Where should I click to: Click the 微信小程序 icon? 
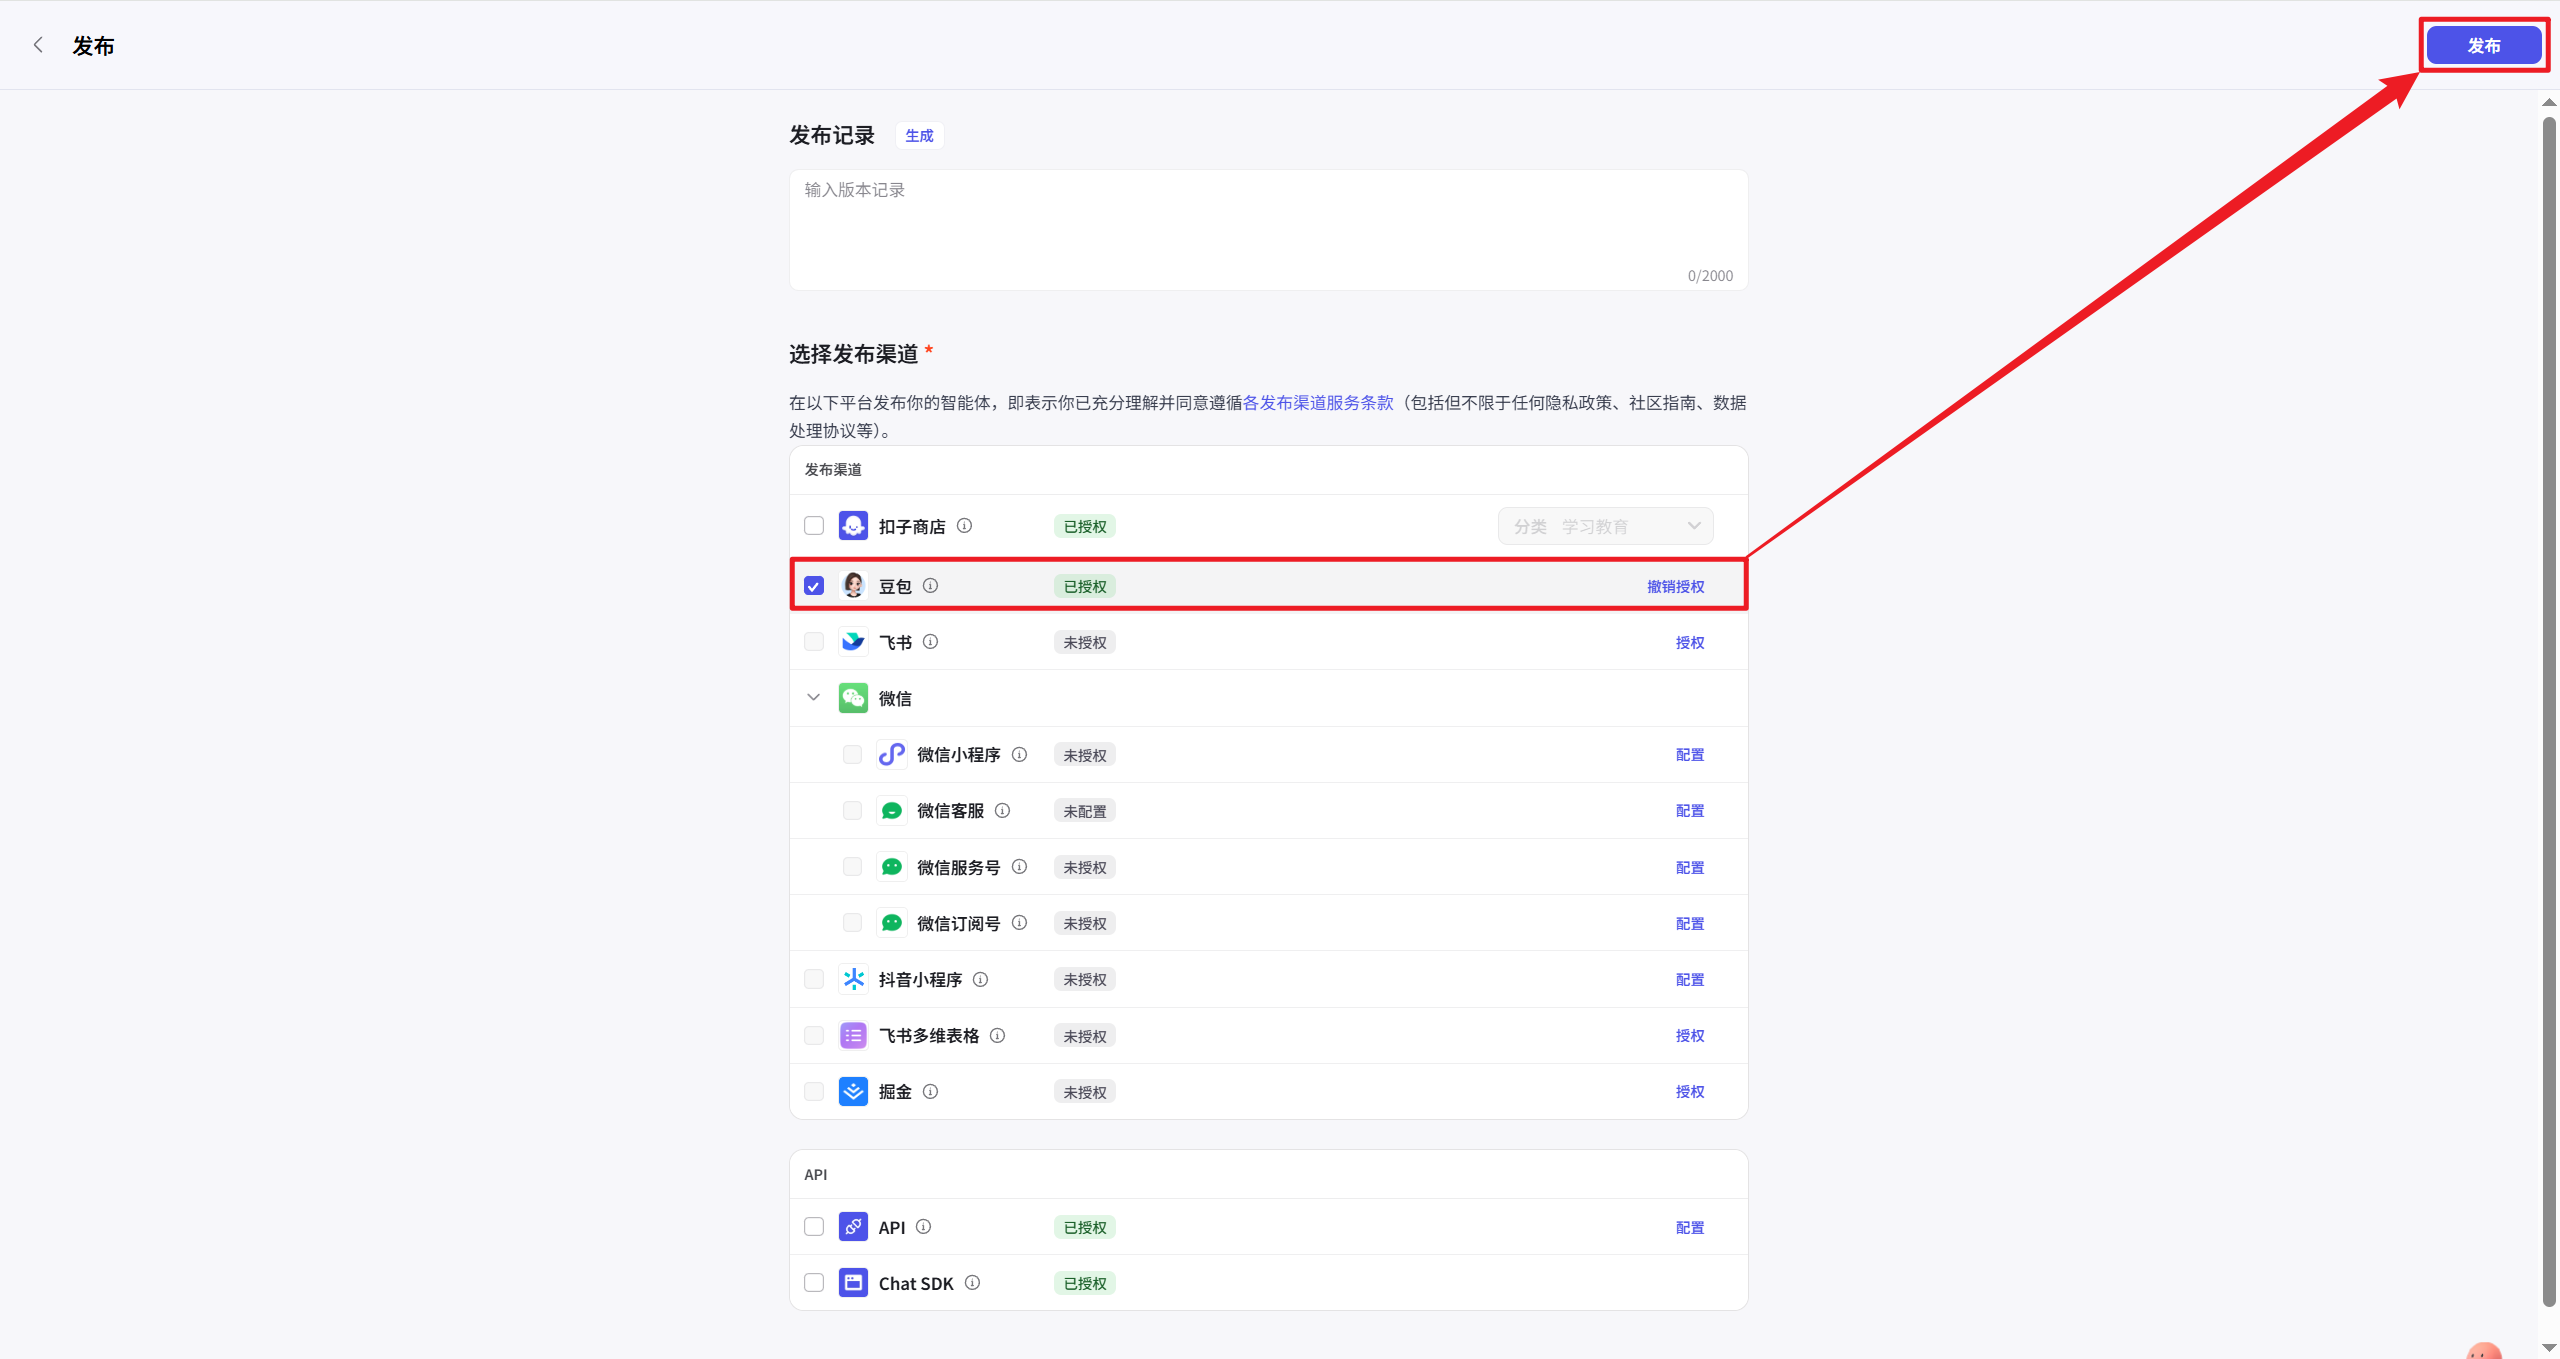click(x=891, y=754)
